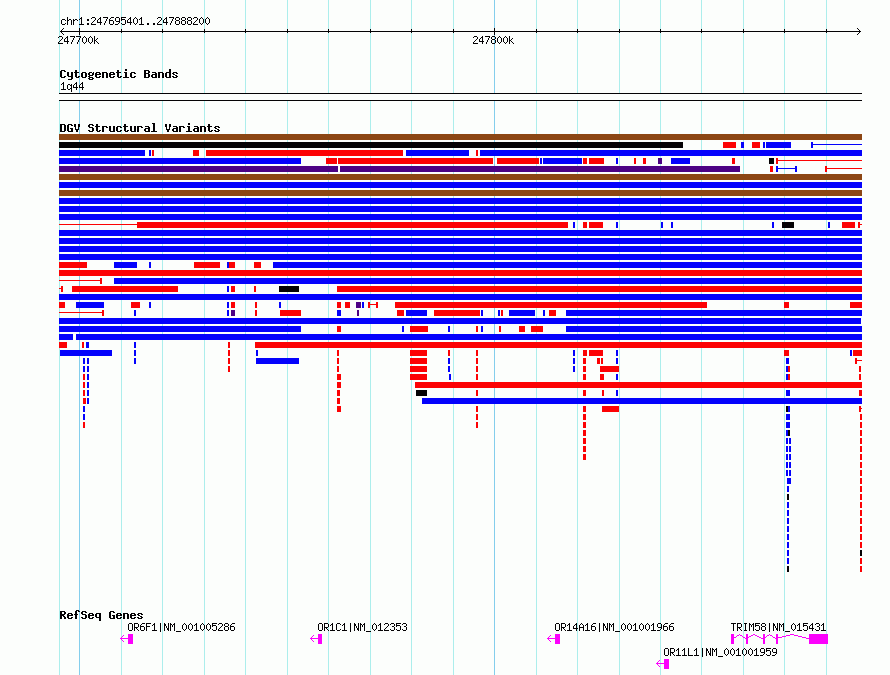Image resolution: width=890 pixels, height=675 pixels.
Task: Click the 1q44 cytogenetic band label
Action: tap(72, 86)
